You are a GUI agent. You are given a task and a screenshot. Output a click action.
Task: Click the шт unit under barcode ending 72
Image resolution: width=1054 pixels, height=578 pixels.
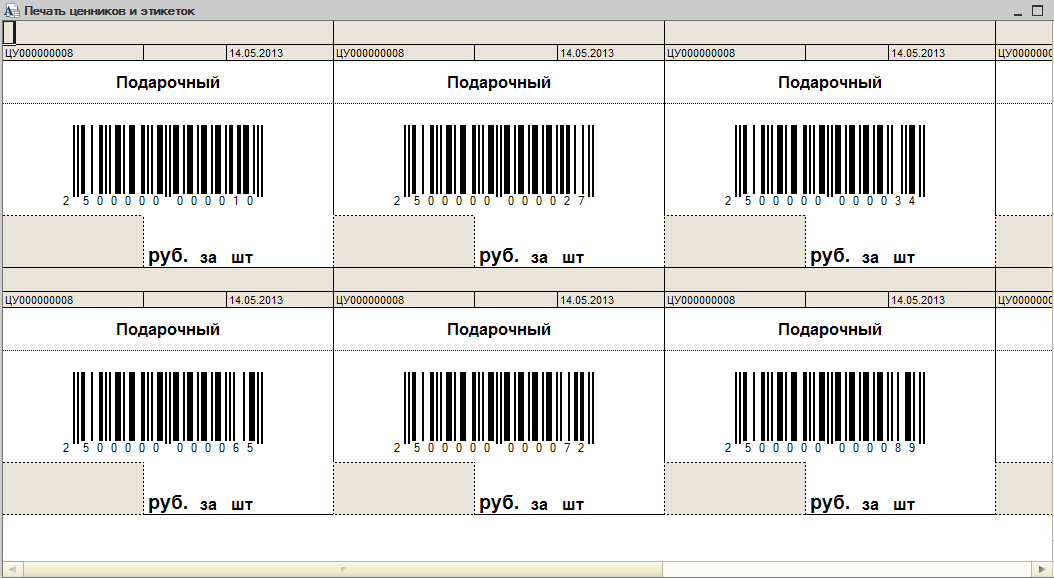[573, 504]
